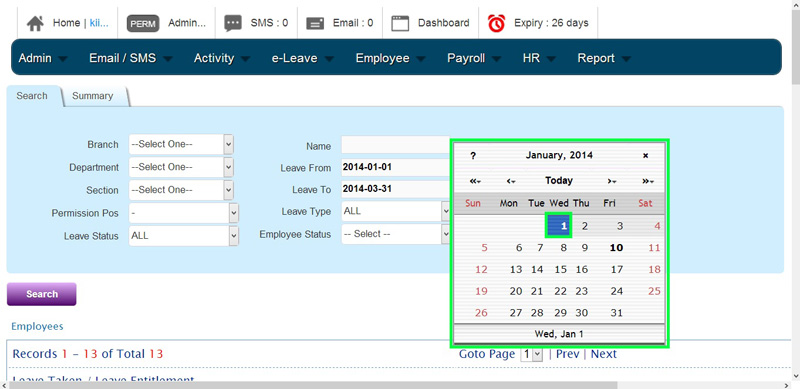Select January 31 in the calendar

617,313
